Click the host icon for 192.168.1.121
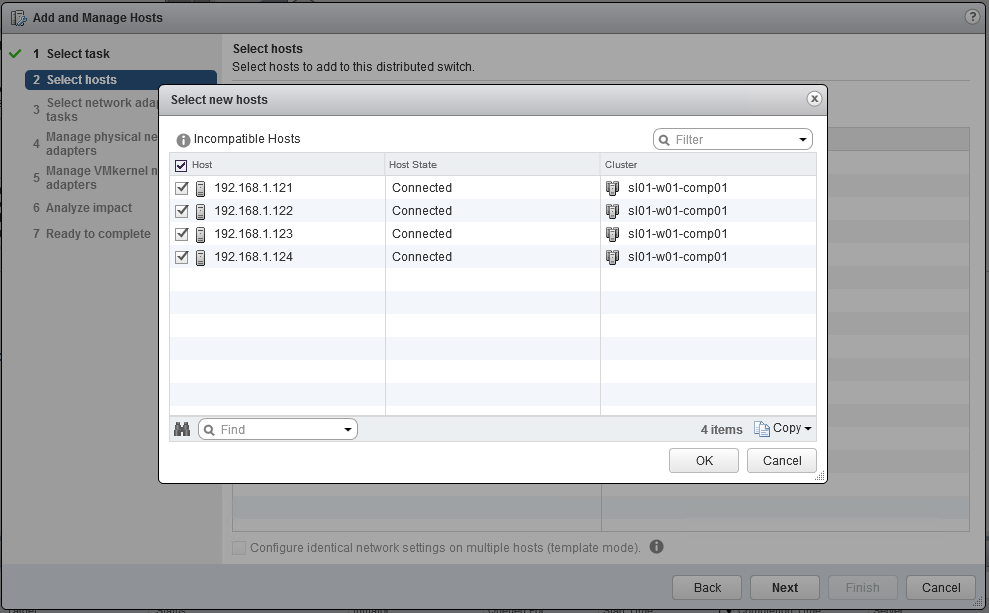The width and height of the screenshot is (989, 613). pos(201,189)
